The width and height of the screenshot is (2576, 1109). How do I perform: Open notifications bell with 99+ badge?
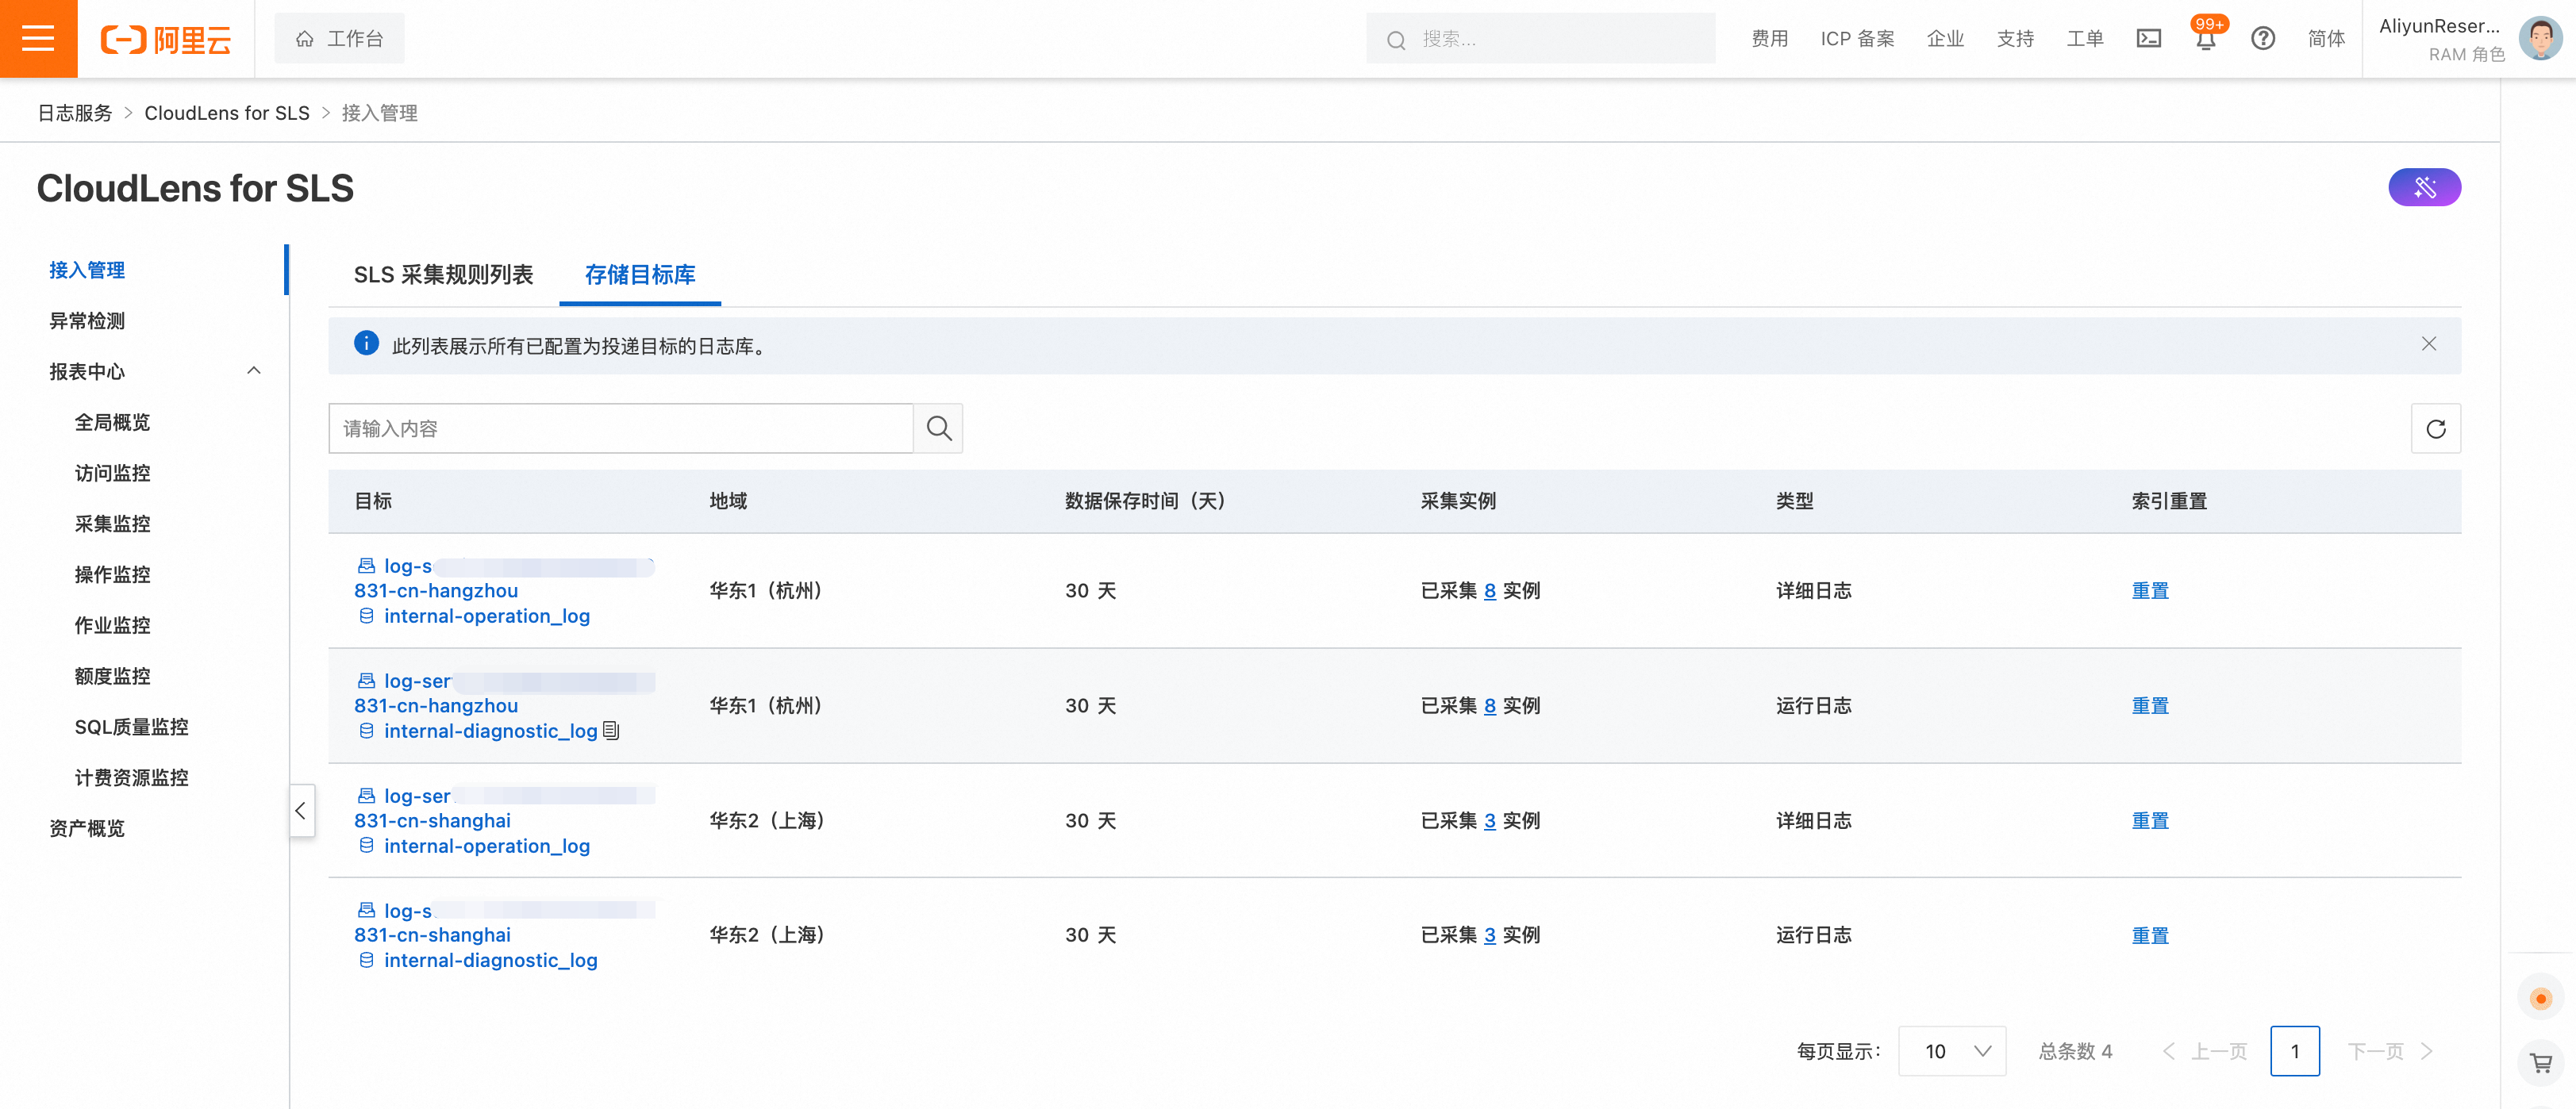(x=2206, y=37)
